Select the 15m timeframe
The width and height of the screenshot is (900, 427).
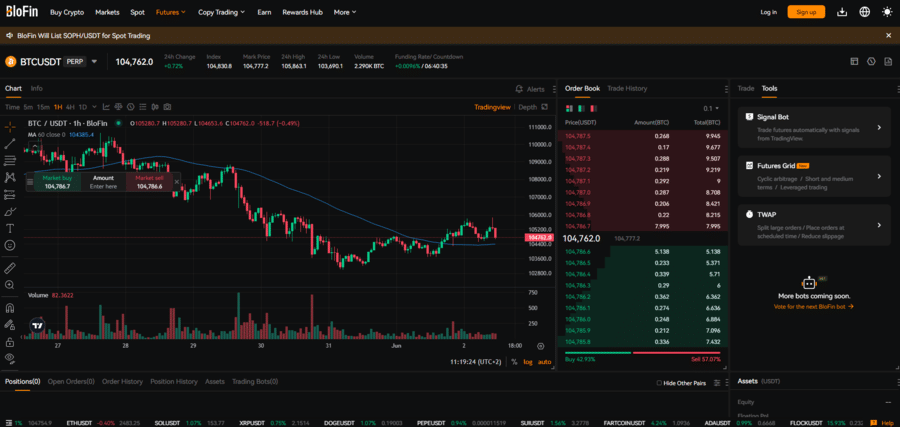[x=43, y=107]
